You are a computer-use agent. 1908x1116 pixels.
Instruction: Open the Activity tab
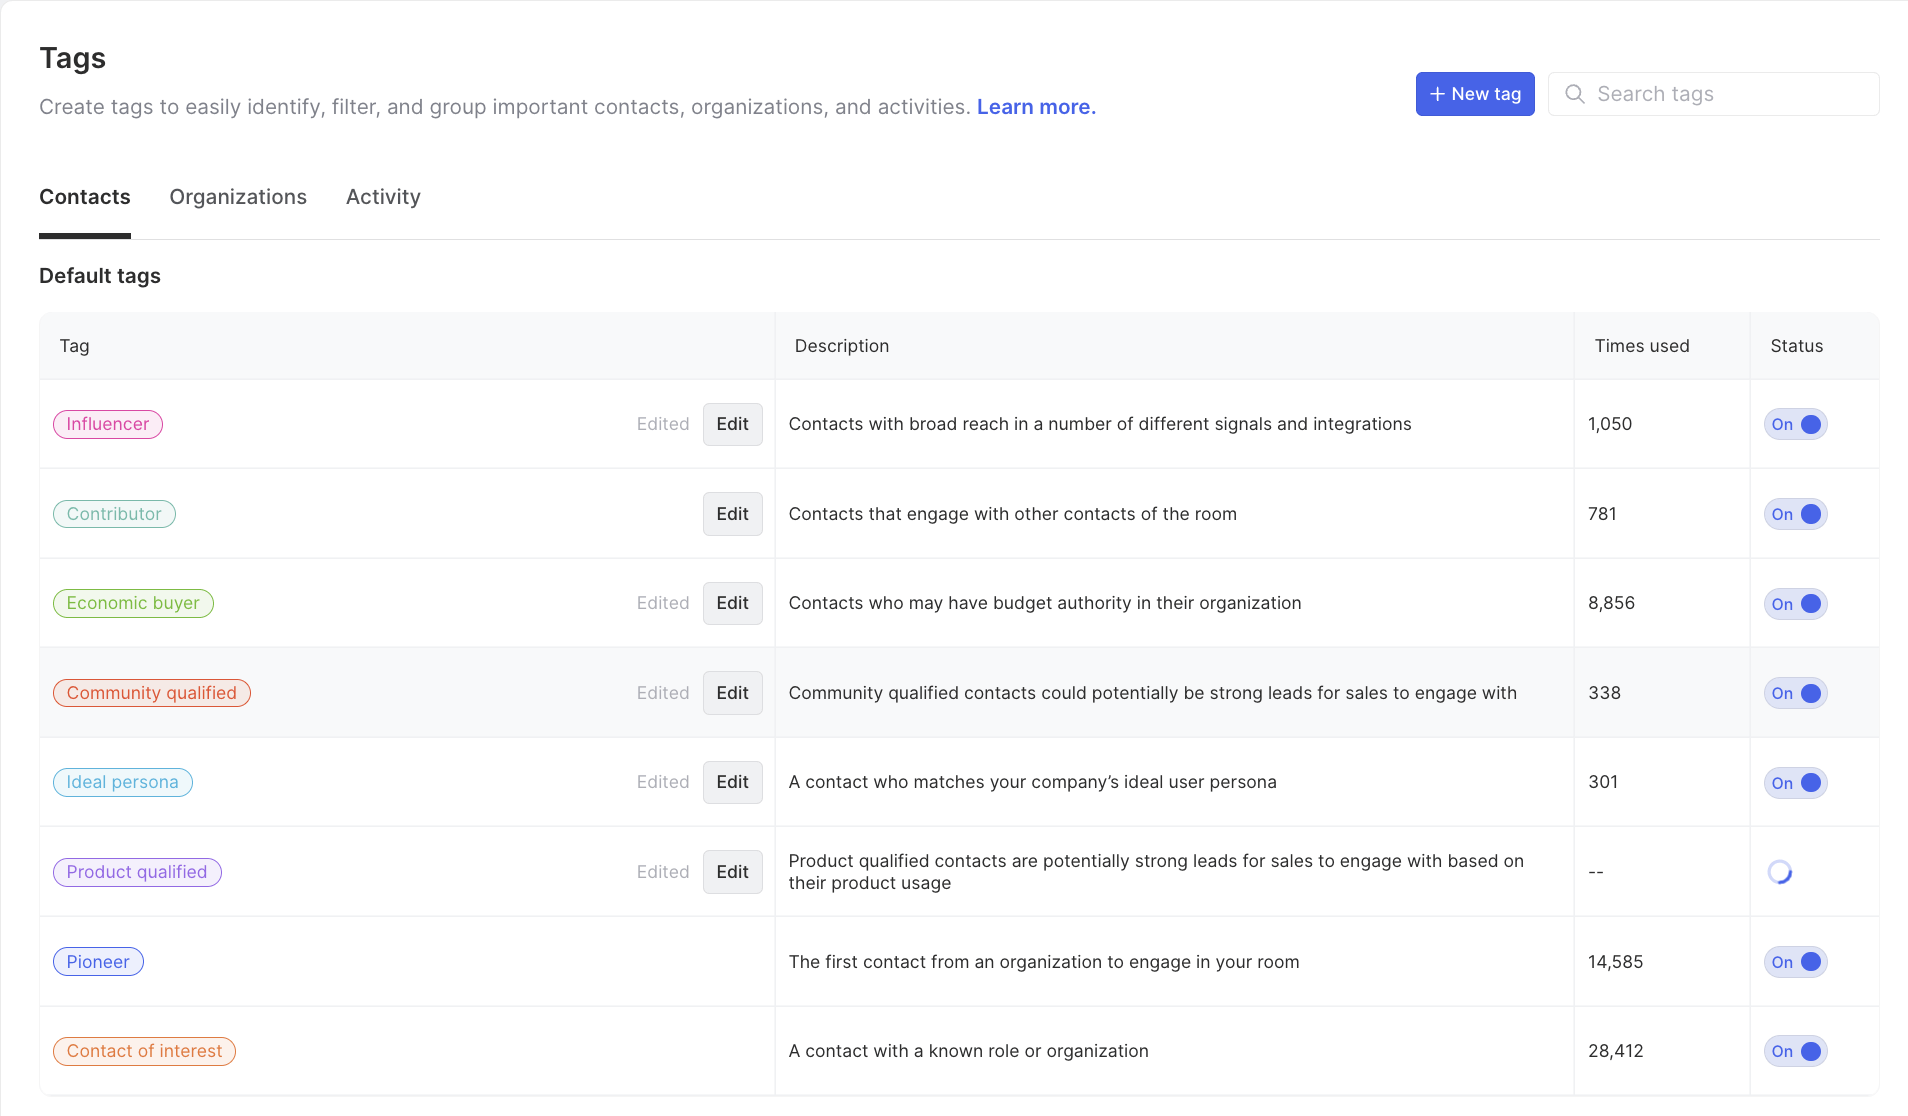tap(383, 197)
